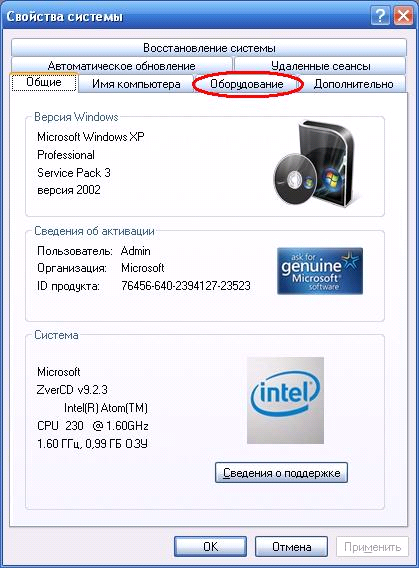Select the Удаленные сеансы tab
Image resolution: width=420 pixels, height=568 pixels.
320,66
